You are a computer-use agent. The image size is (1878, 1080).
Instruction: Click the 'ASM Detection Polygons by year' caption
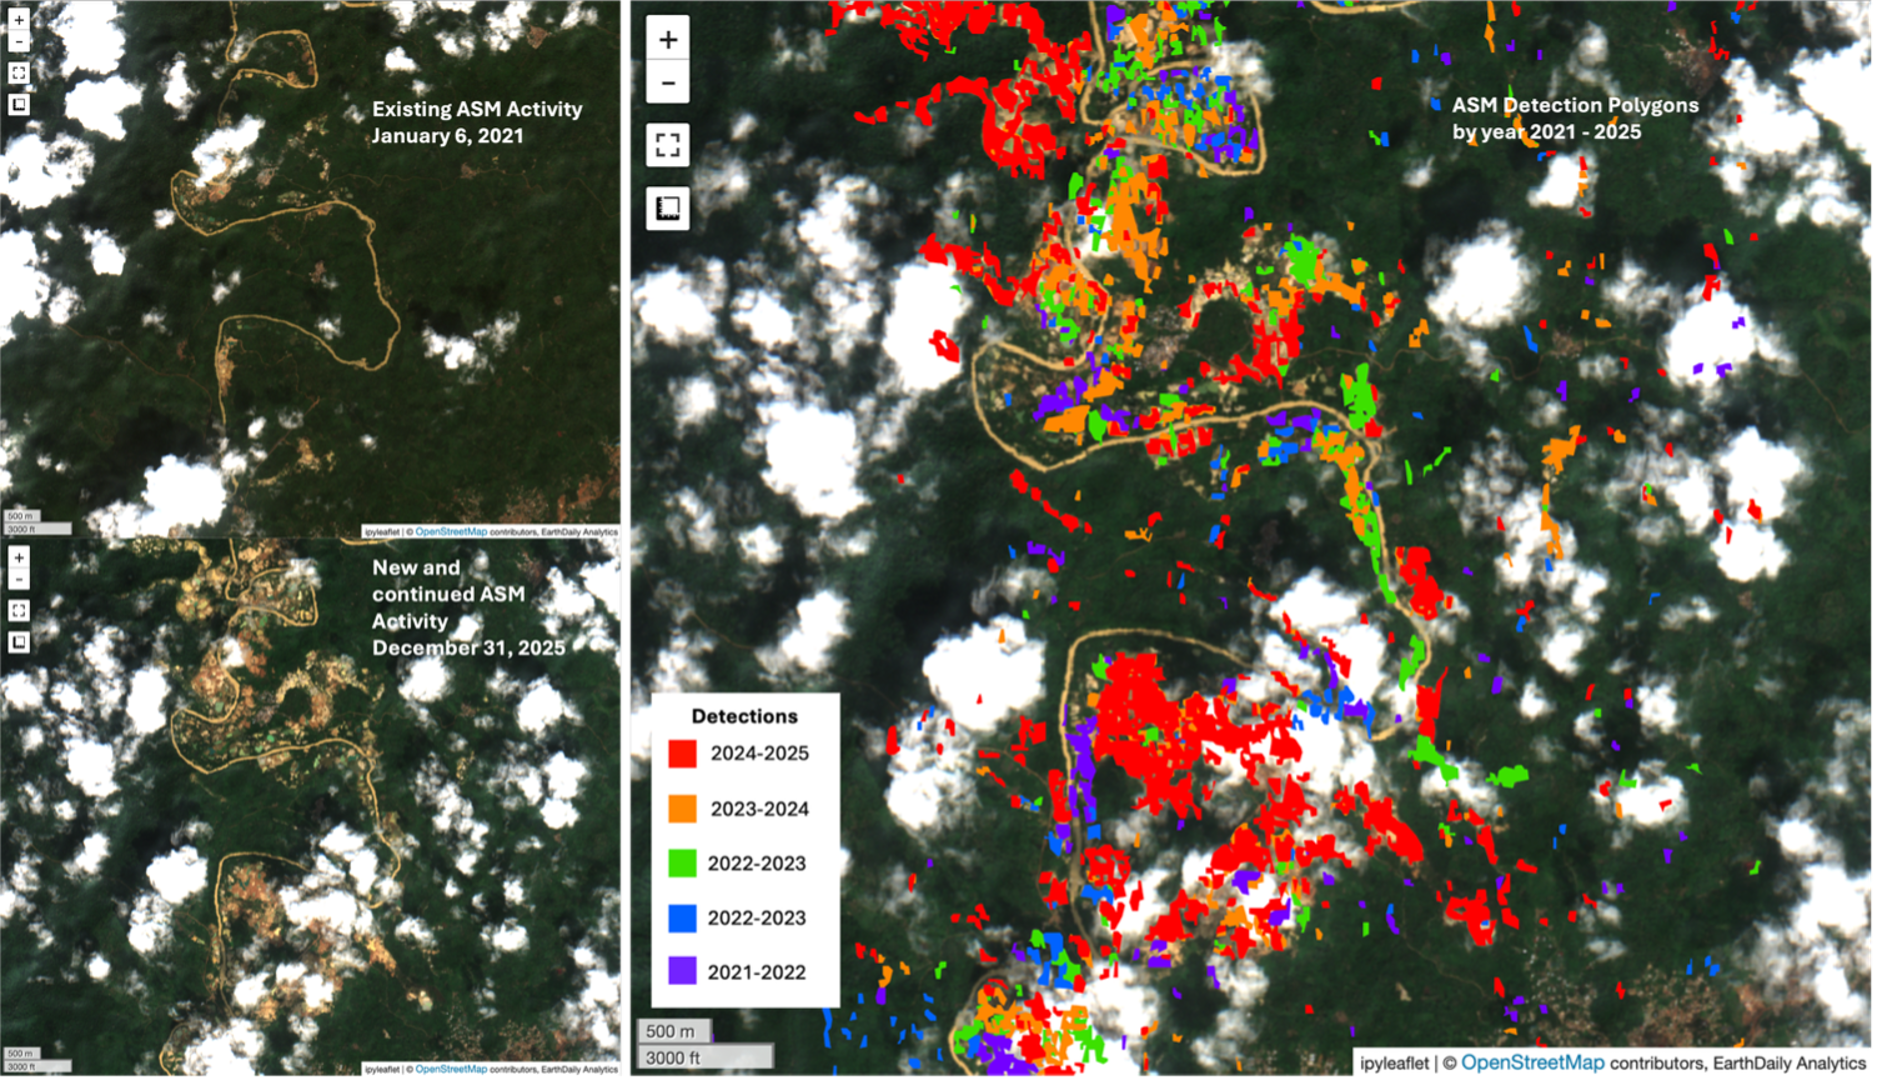point(1575,118)
